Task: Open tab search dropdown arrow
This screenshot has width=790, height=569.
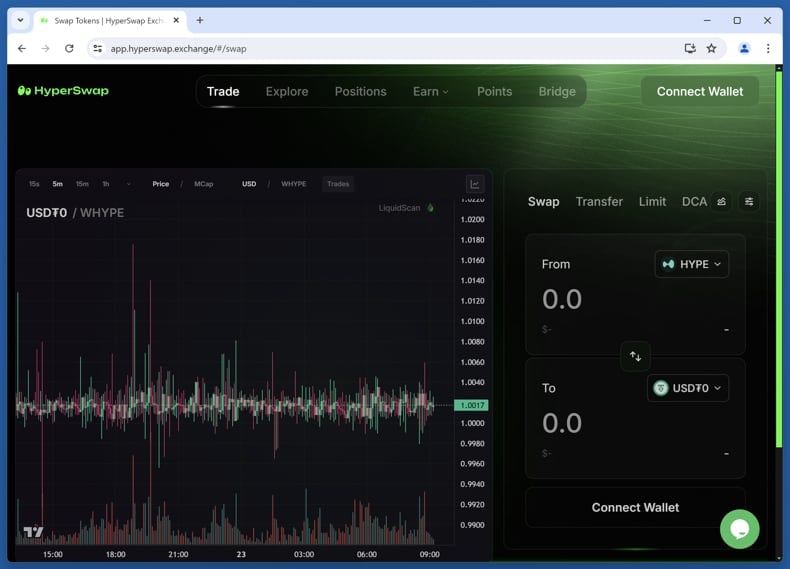Action: 20,20
